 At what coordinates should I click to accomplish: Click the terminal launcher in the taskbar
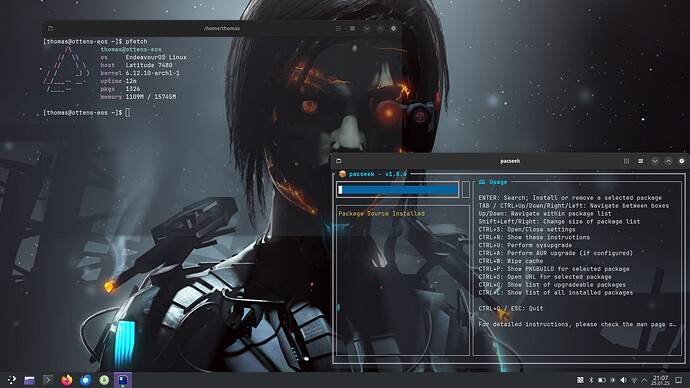click(48, 380)
